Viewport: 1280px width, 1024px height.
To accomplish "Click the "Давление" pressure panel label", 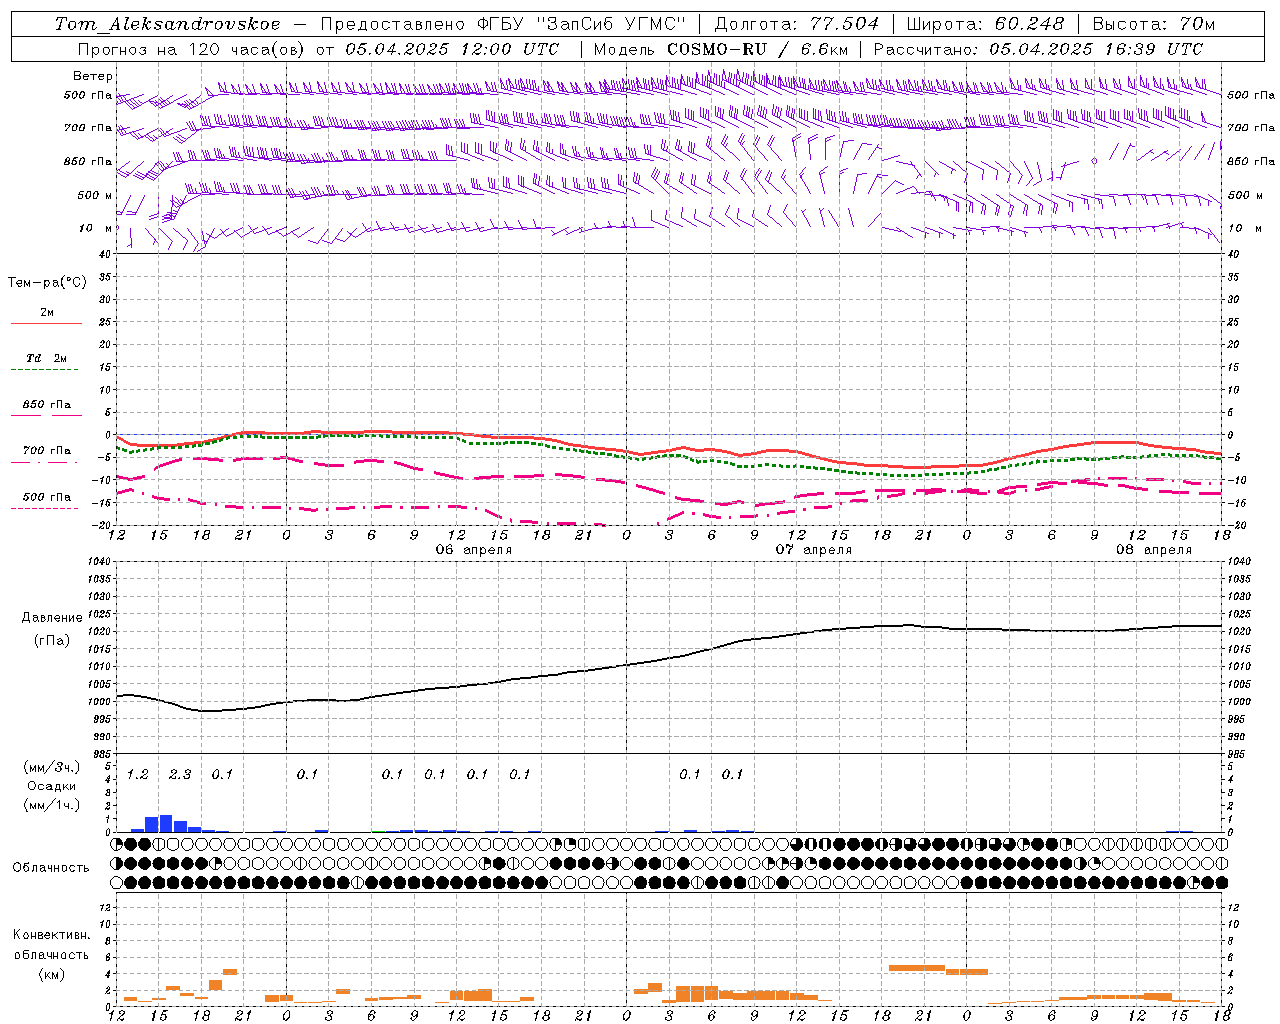I will click(52, 618).
